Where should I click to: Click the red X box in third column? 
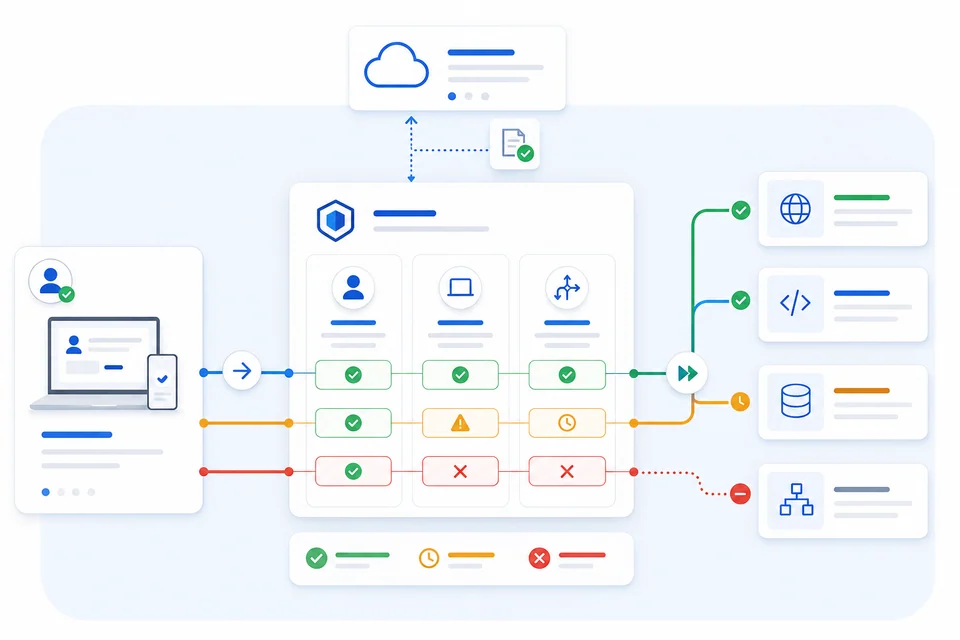tap(567, 471)
